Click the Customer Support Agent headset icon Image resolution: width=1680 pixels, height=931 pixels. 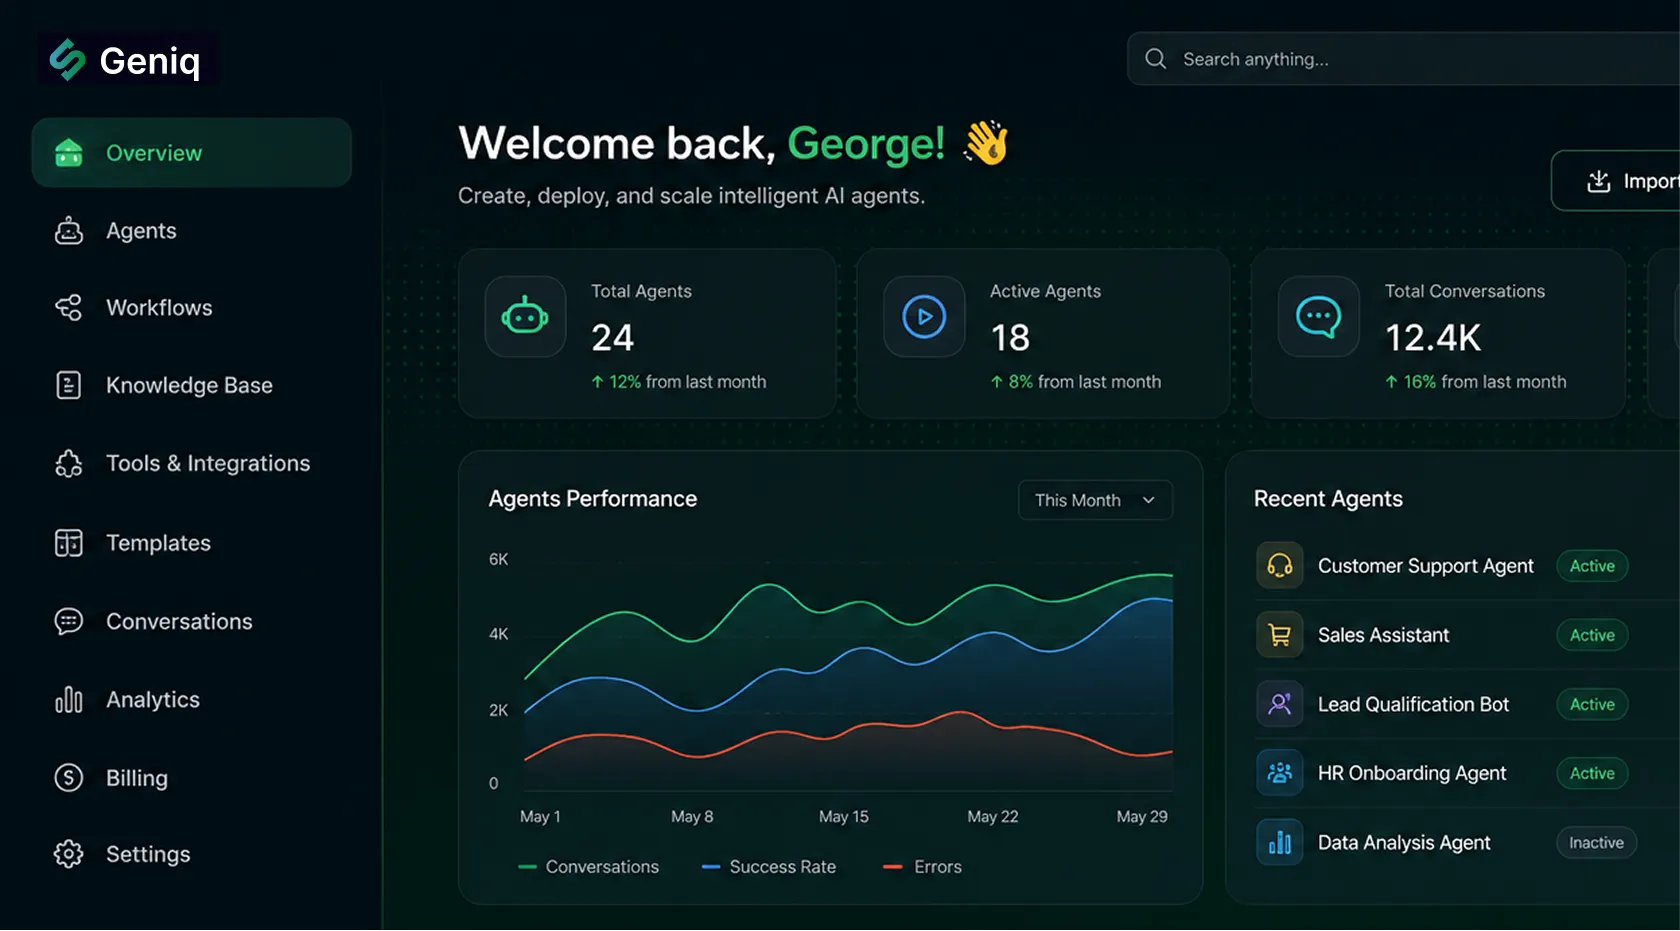[x=1280, y=566]
